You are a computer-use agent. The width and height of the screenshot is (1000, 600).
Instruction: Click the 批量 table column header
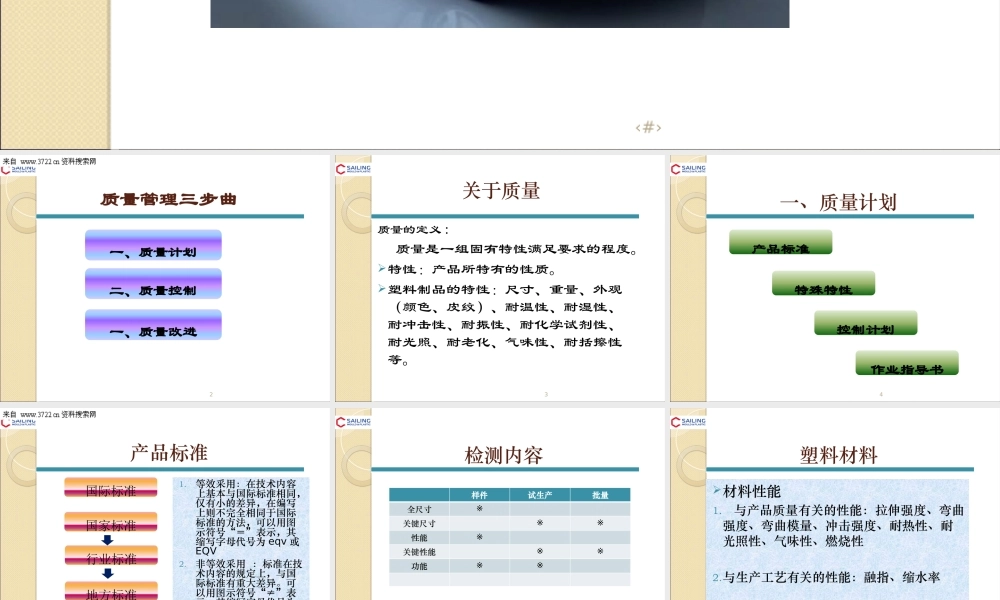(x=600, y=495)
